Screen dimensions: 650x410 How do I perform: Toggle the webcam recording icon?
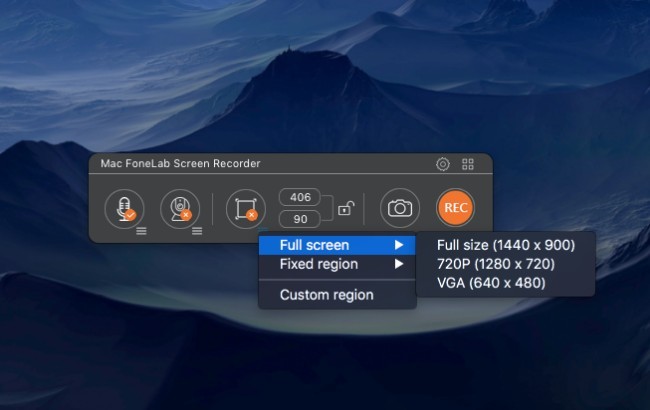pyautogui.click(x=180, y=209)
